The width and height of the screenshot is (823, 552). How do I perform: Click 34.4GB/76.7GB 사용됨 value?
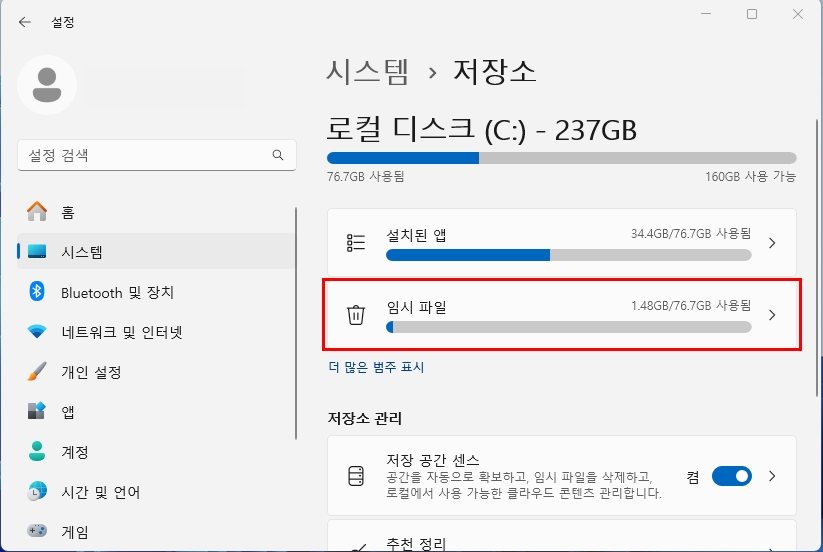click(691, 233)
